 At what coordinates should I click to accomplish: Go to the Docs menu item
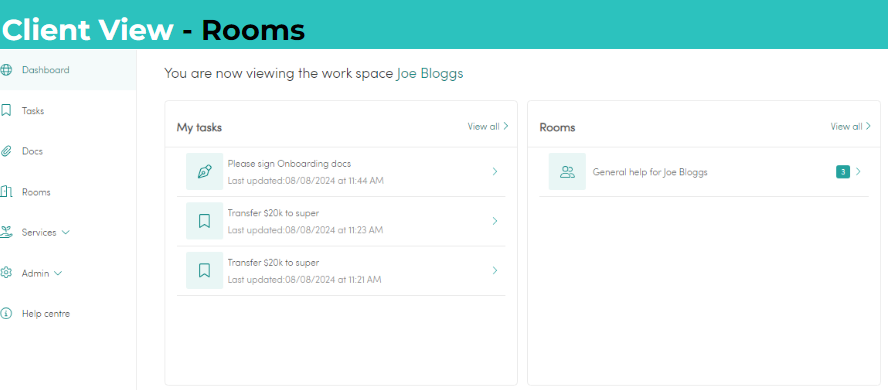point(32,152)
